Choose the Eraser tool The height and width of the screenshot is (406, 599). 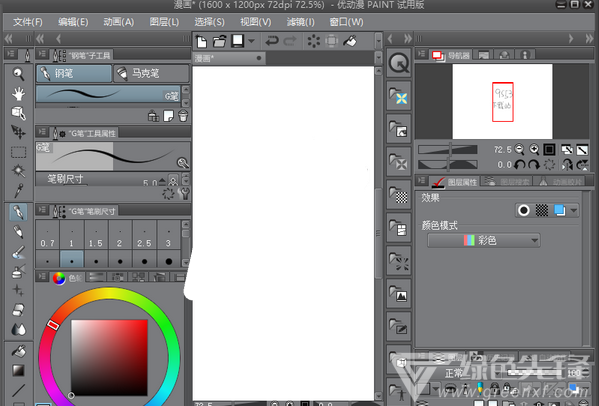tap(18, 309)
